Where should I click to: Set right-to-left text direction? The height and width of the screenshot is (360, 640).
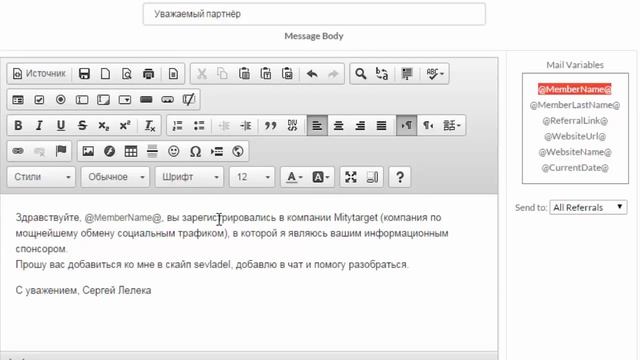coord(428,126)
